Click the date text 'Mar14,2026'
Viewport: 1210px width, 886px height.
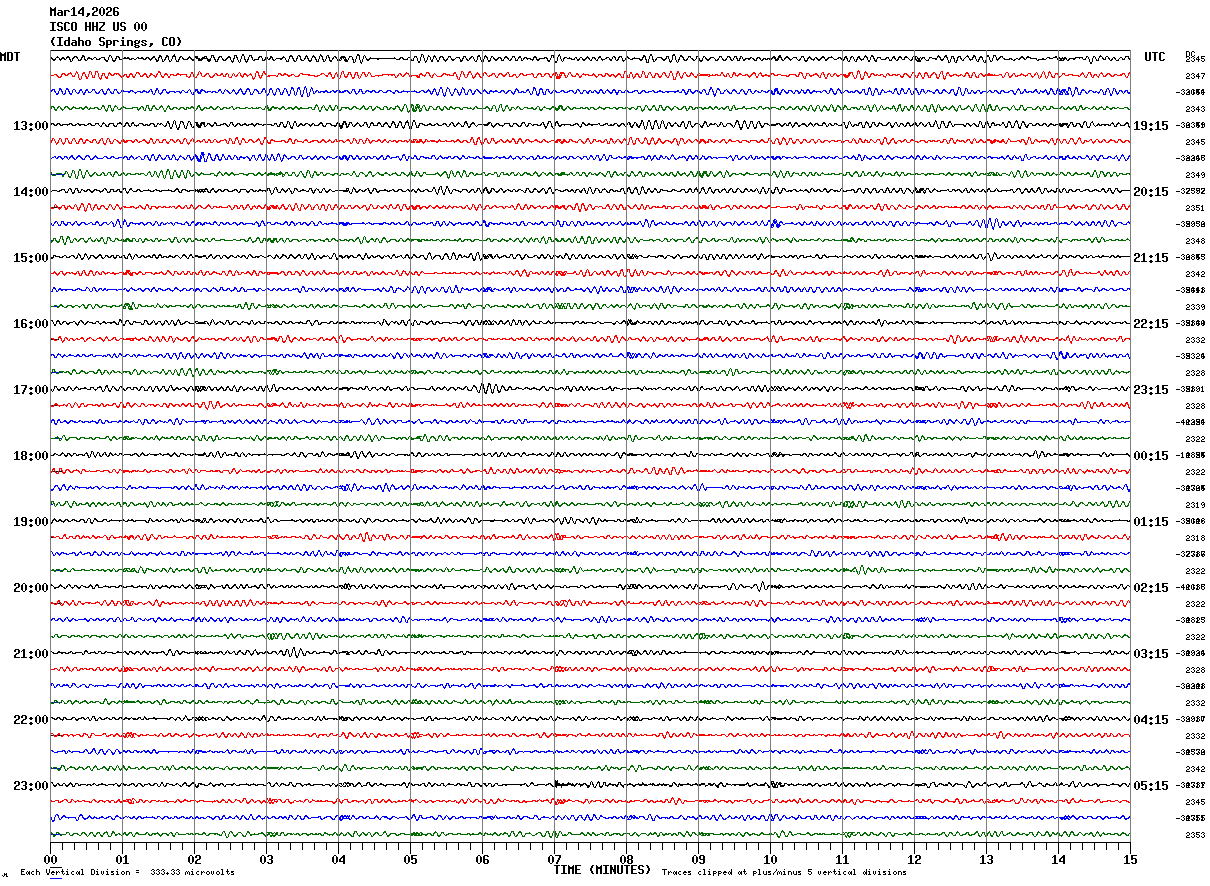pos(84,12)
